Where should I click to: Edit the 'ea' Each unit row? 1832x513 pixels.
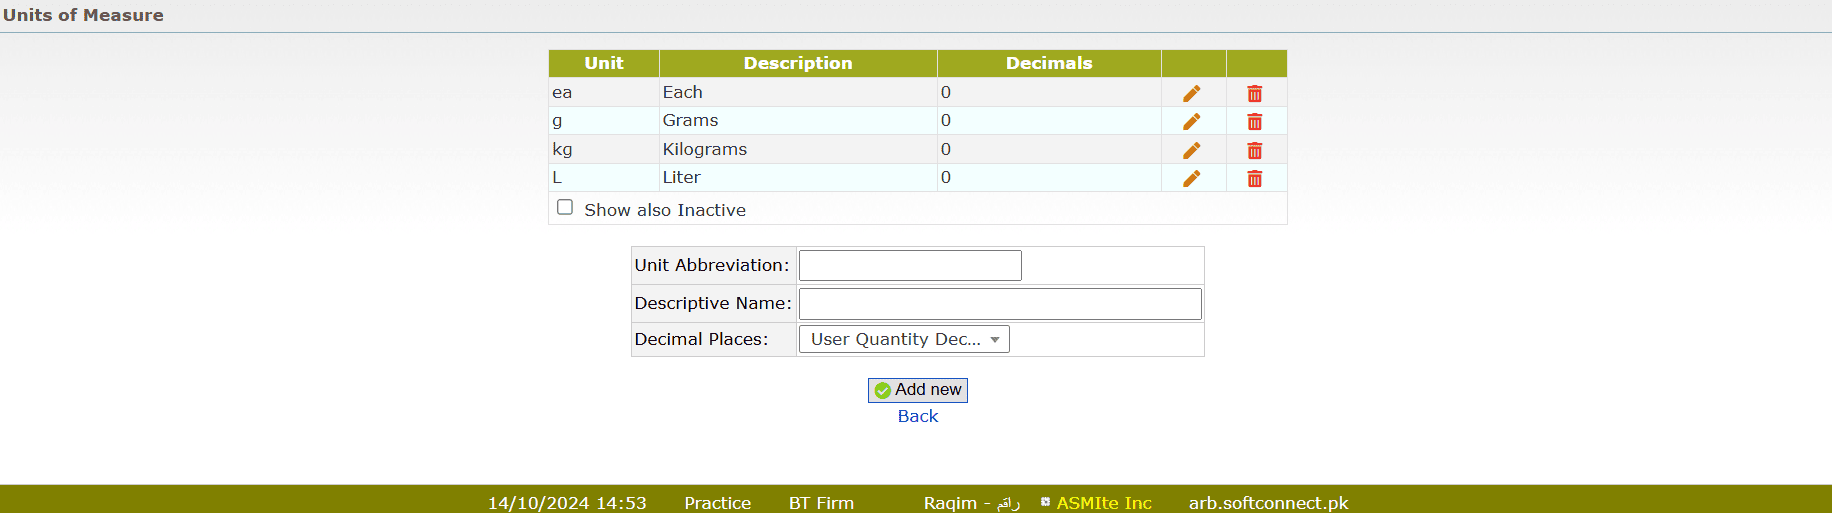[x=1191, y=93]
